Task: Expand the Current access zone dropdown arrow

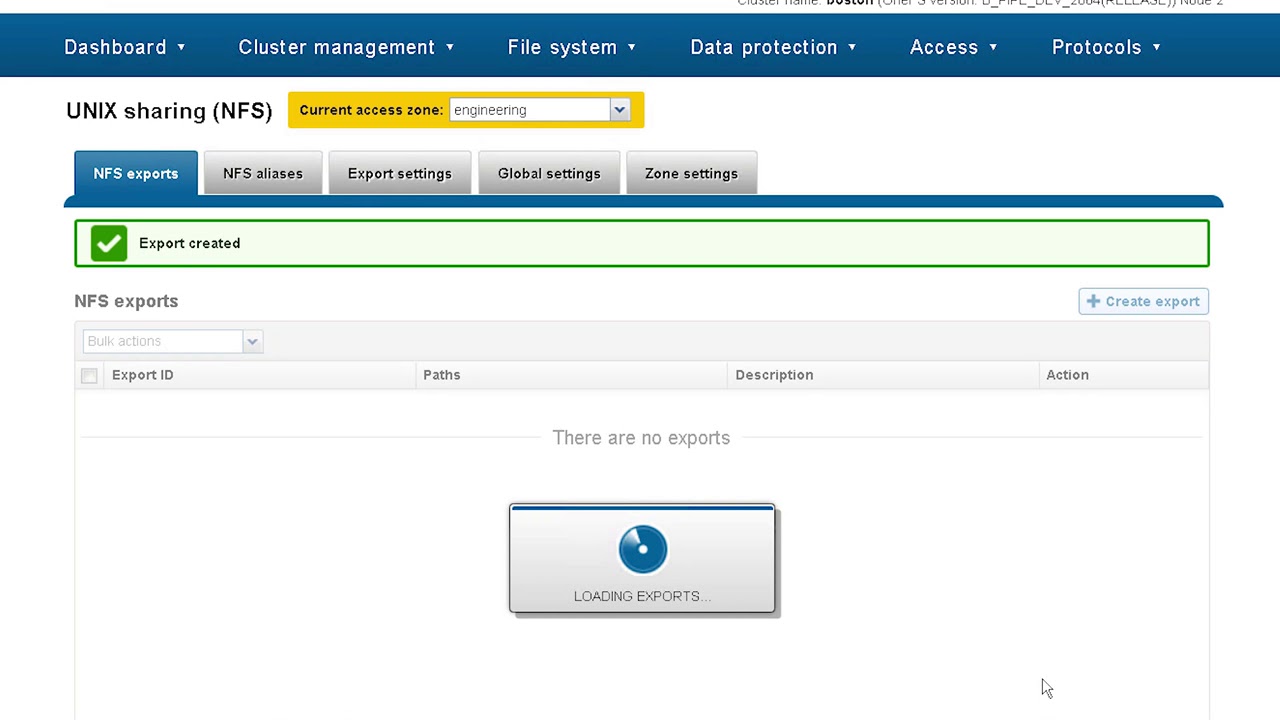Action: pos(619,110)
